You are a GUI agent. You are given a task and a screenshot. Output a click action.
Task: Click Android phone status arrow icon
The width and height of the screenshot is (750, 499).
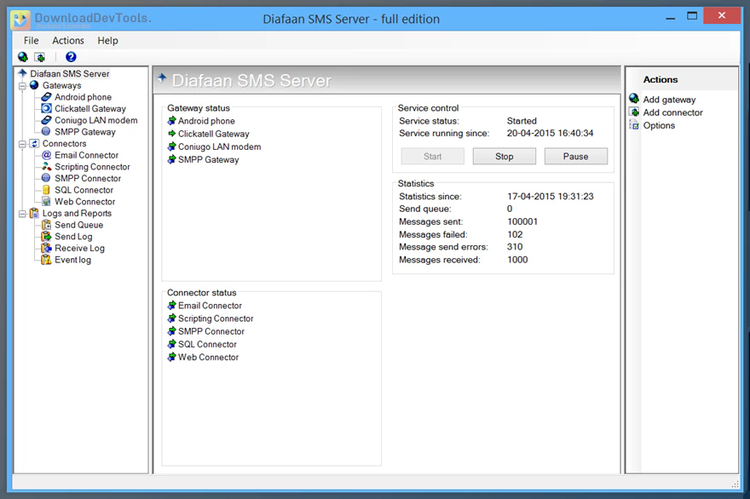[x=172, y=121]
